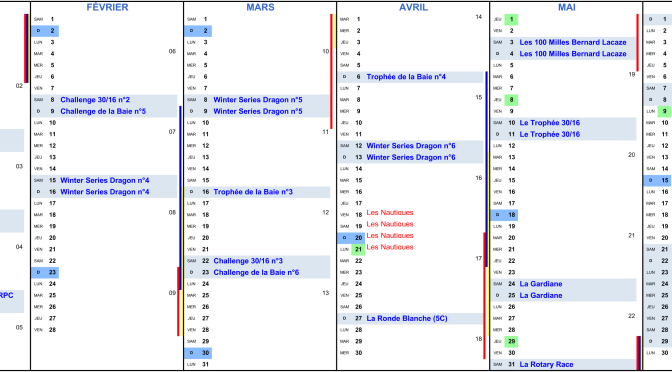Open La Ronde Blanche (5C) event

[x=407, y=319]
